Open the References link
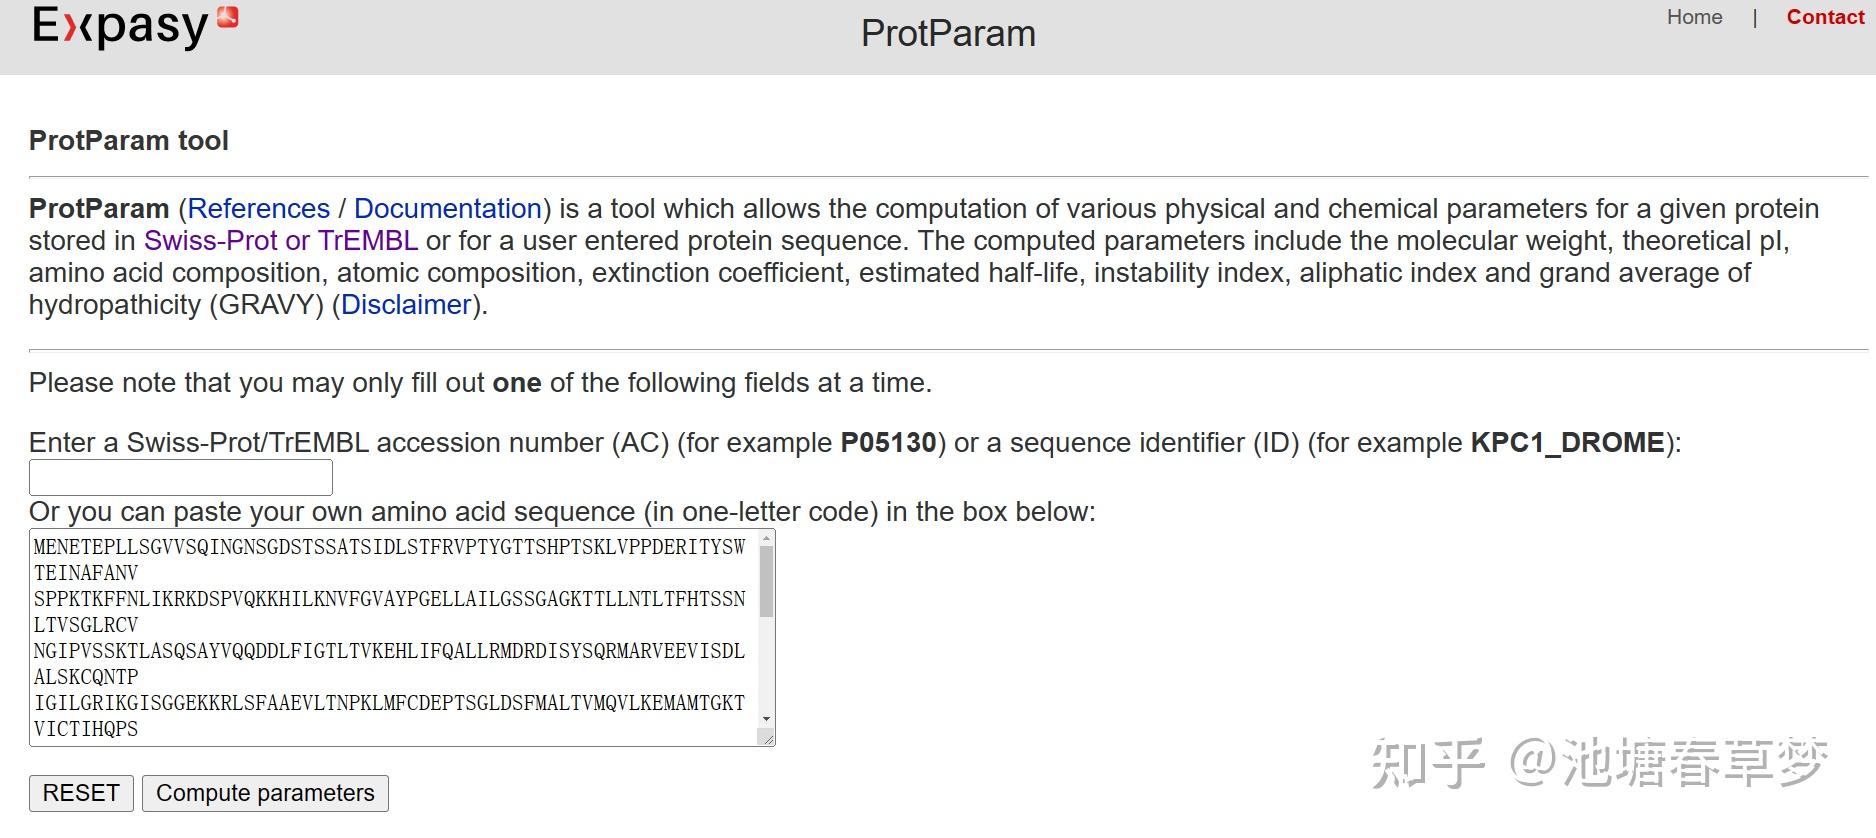The width and height of the screenshot is (1876, 838). [x=258, y=208]
